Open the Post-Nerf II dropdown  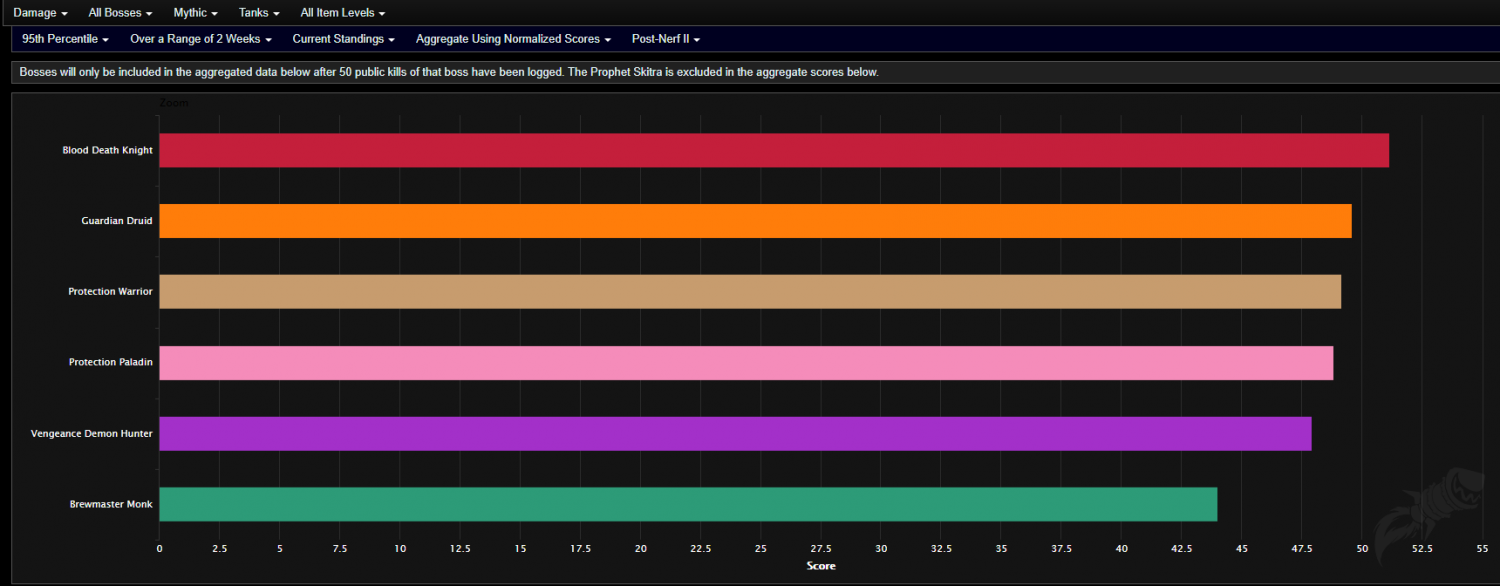tap(665, 39)
